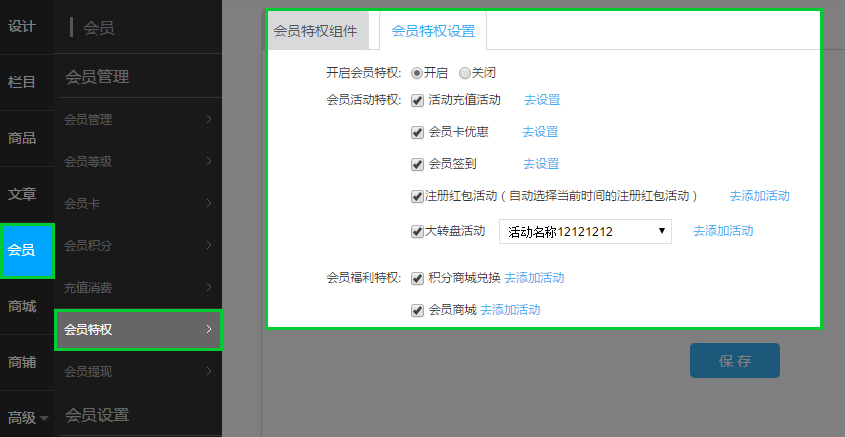Viewport: 845px width, 437px height.
Task: Open the 商城 section in left navigation
Action: pyautogui.click(x=22, y=306)
